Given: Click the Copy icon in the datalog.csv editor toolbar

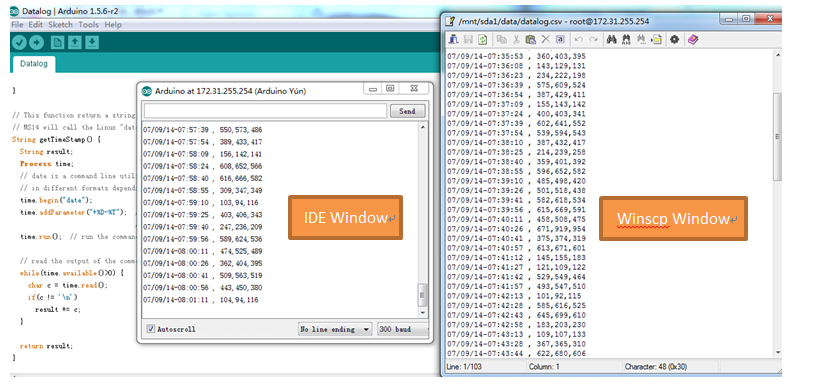Looking at the screenshot, I should point(501,39).
